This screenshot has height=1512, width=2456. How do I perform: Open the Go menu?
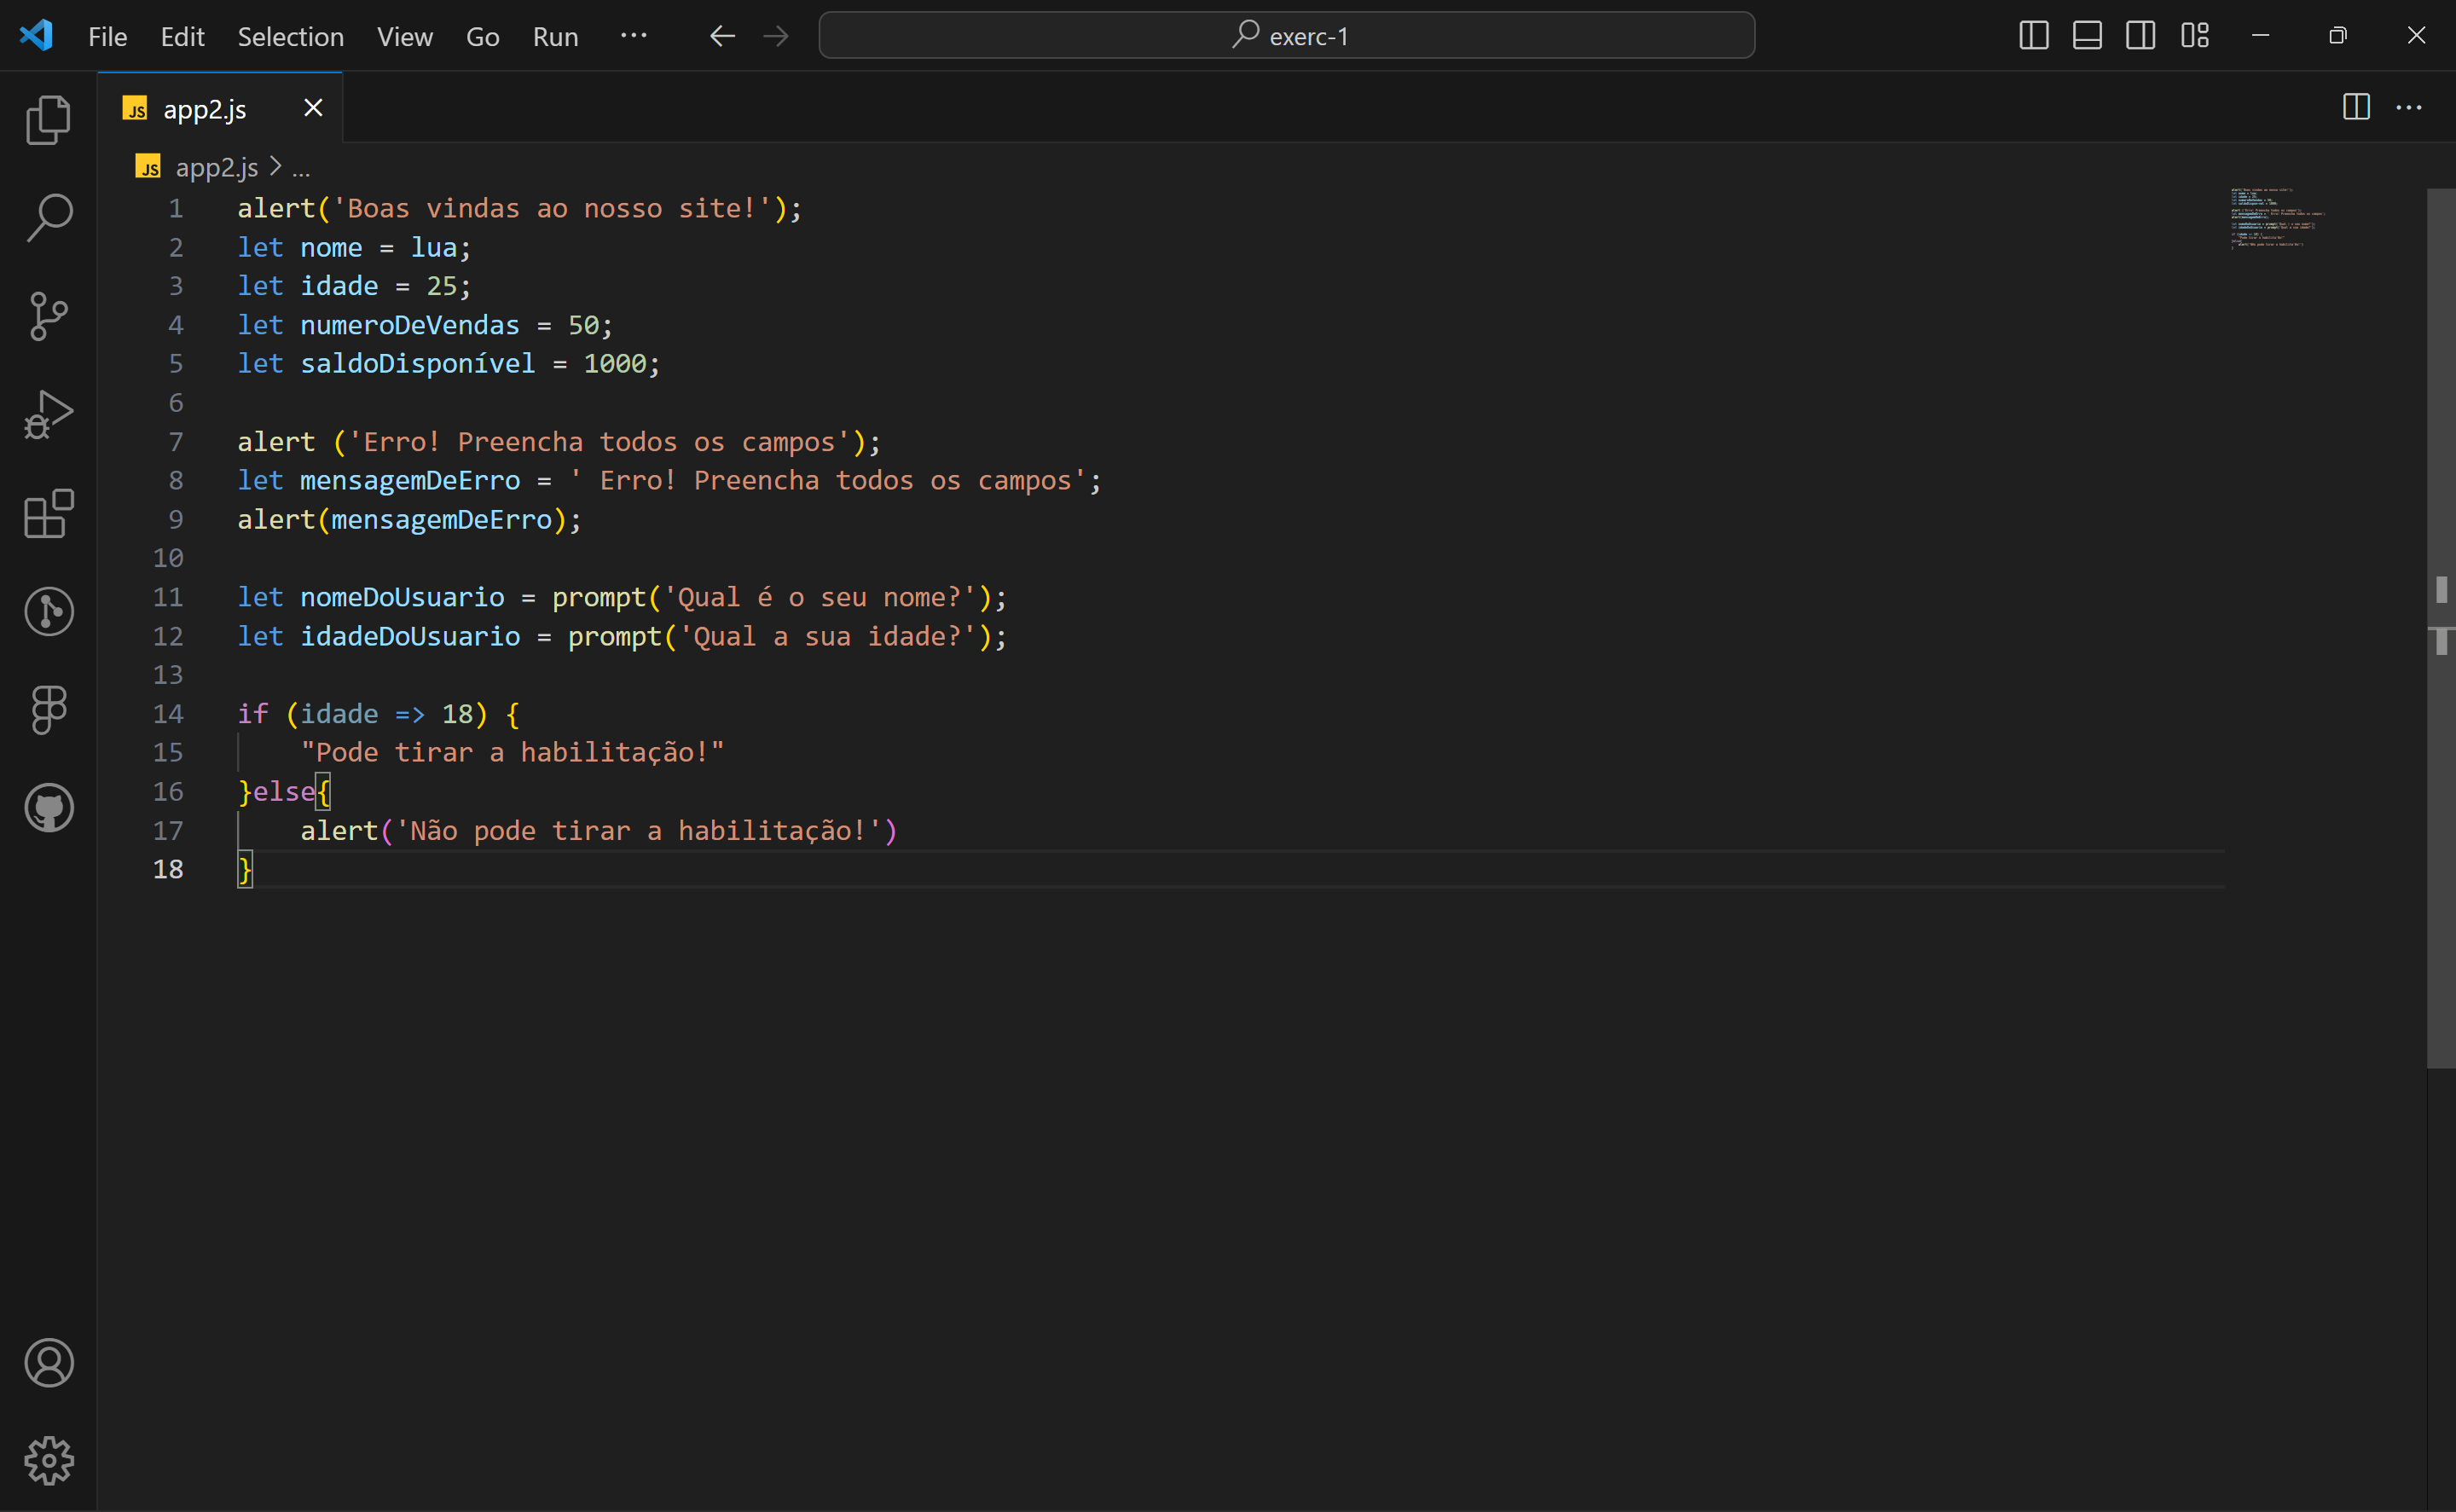[x=482, y=37]
